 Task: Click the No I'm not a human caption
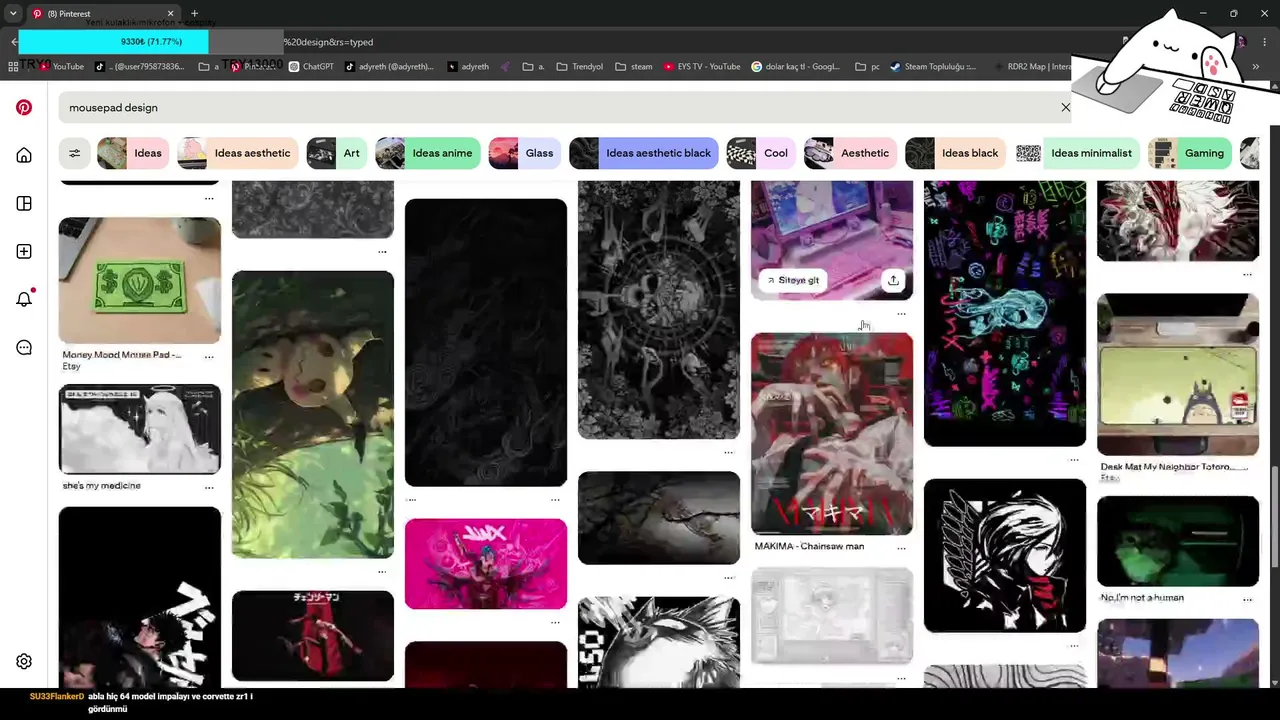coord(1142,598)
